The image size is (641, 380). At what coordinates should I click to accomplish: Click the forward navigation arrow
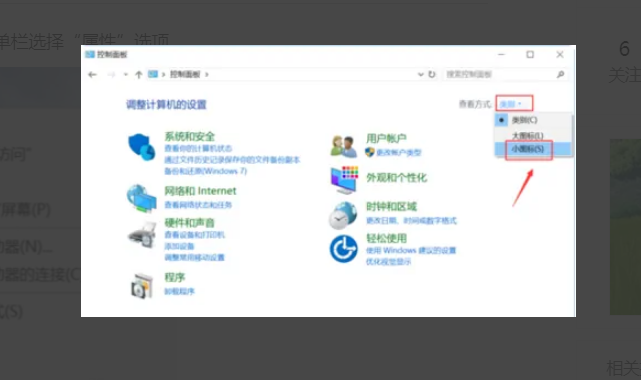tap(111, 74)
